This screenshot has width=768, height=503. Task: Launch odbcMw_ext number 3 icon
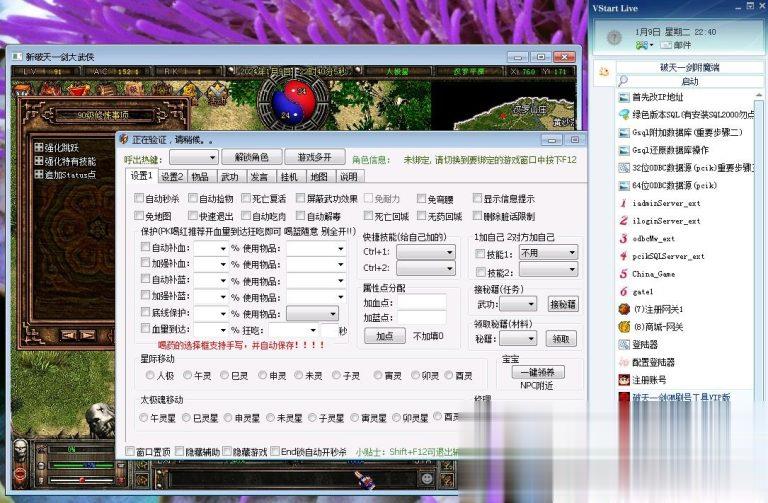[624, 238]
